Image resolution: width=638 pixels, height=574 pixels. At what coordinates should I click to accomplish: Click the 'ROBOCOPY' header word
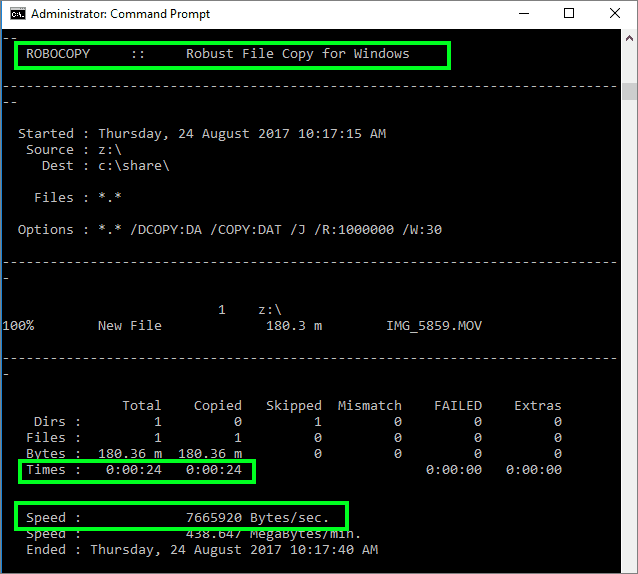58,54
